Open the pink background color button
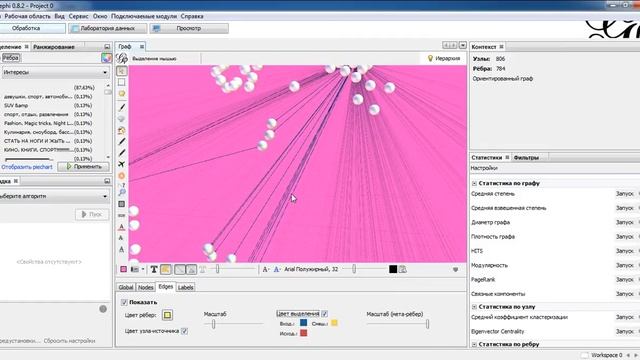Image resolution: width=640 pixels, height=360 pixels. [123, 269]
